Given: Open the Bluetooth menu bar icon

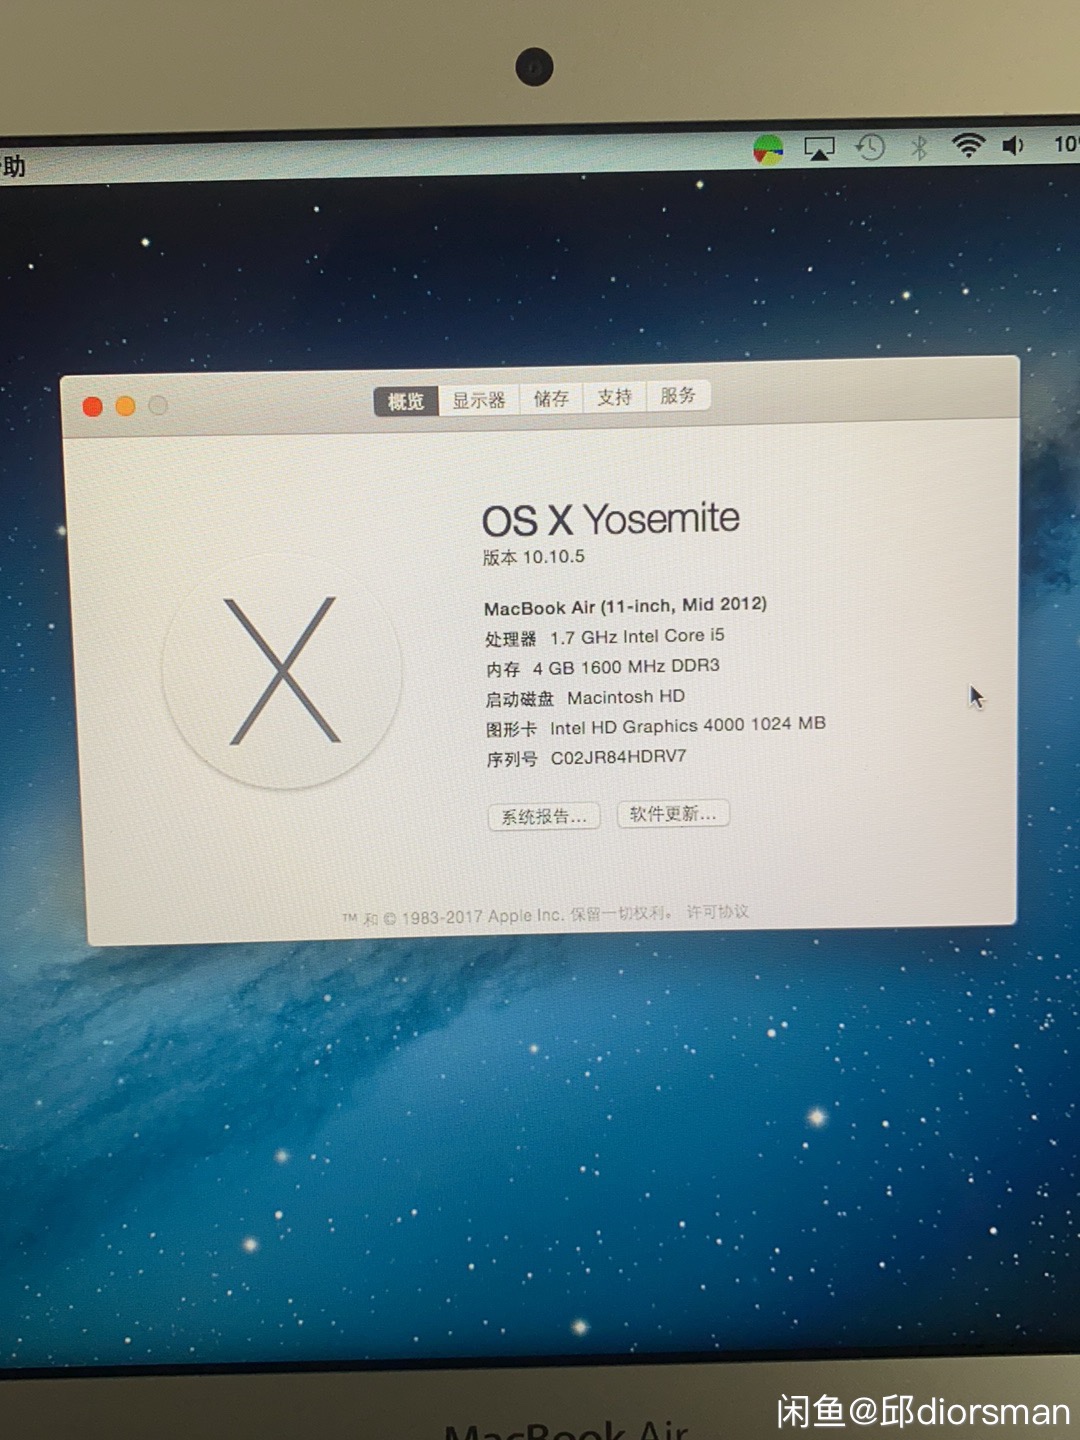Looking at the screenshot, I should pos(919,147).
